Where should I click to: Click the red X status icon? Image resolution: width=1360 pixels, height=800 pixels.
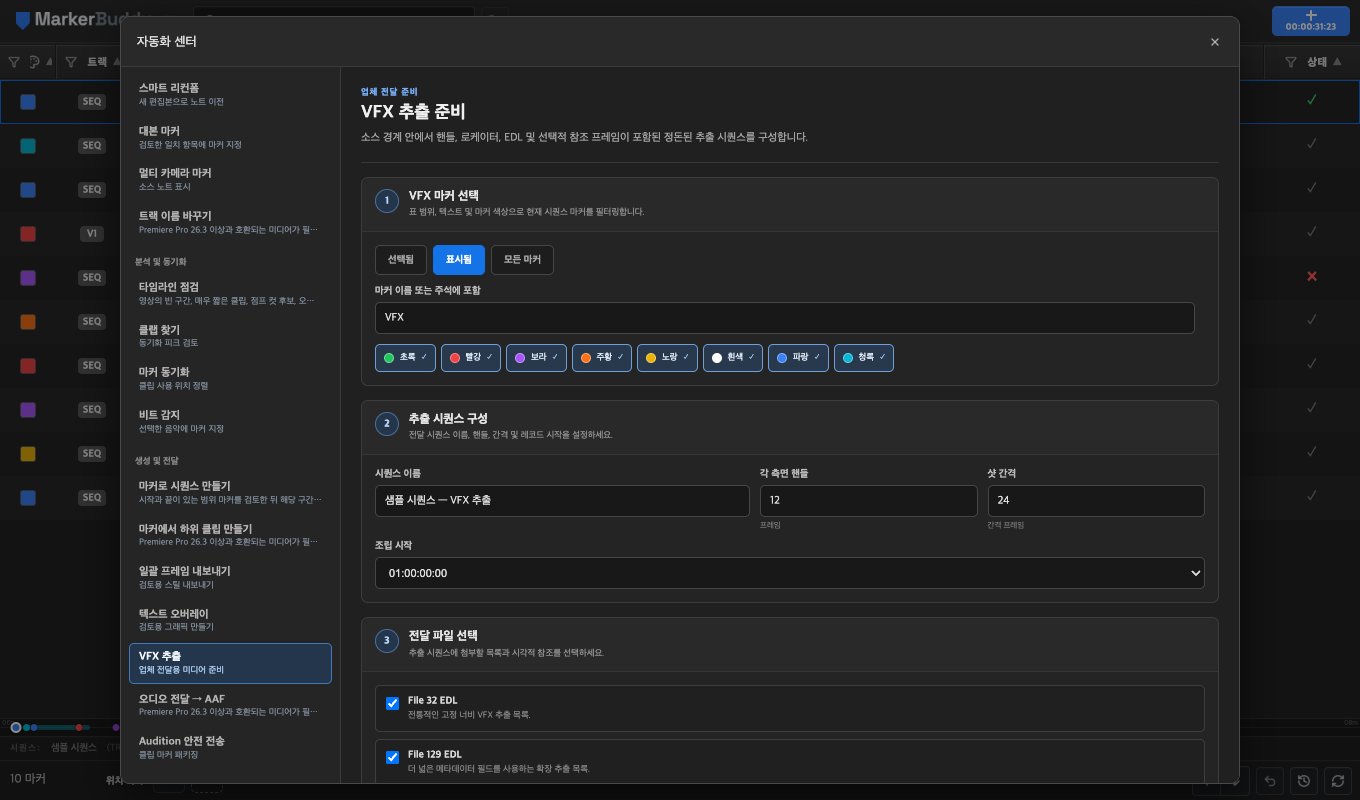tap(1312, 276)
